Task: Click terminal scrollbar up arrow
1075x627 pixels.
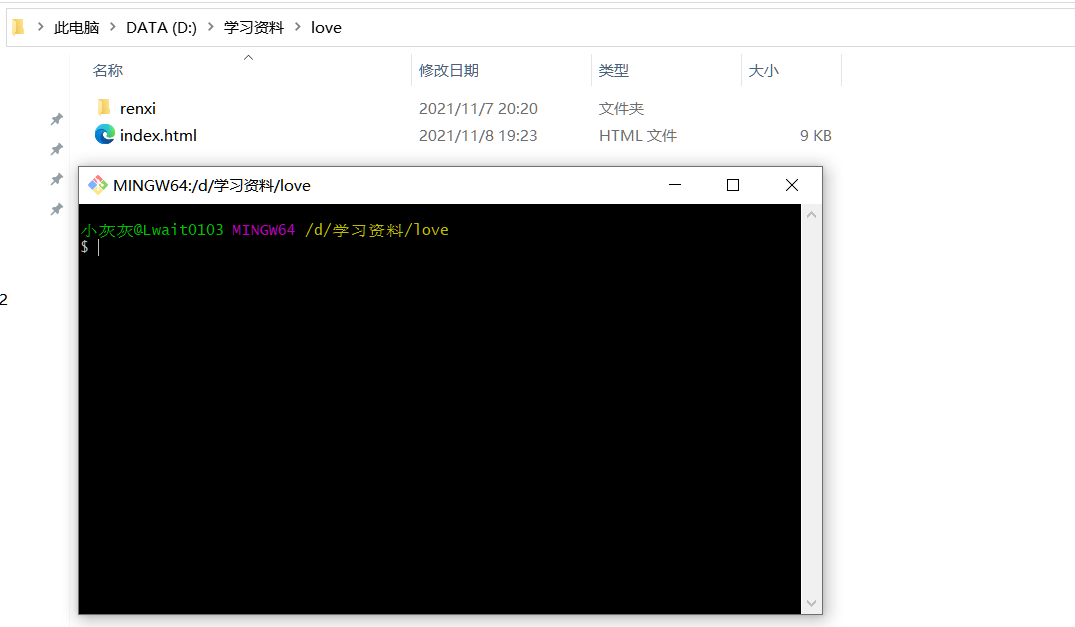Action: (x=812, y=215)
